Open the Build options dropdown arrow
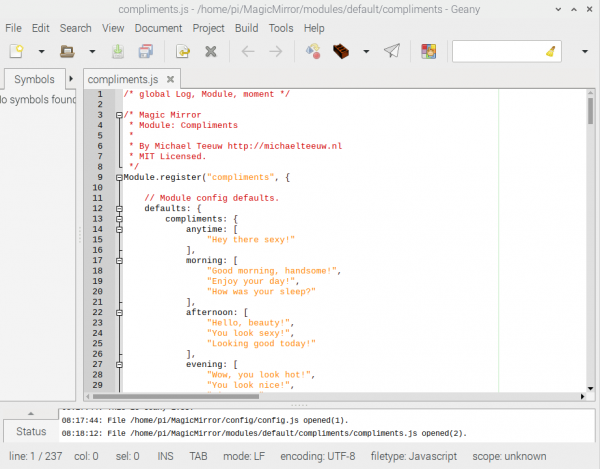600x469 pixels. (x=366, y=51)
